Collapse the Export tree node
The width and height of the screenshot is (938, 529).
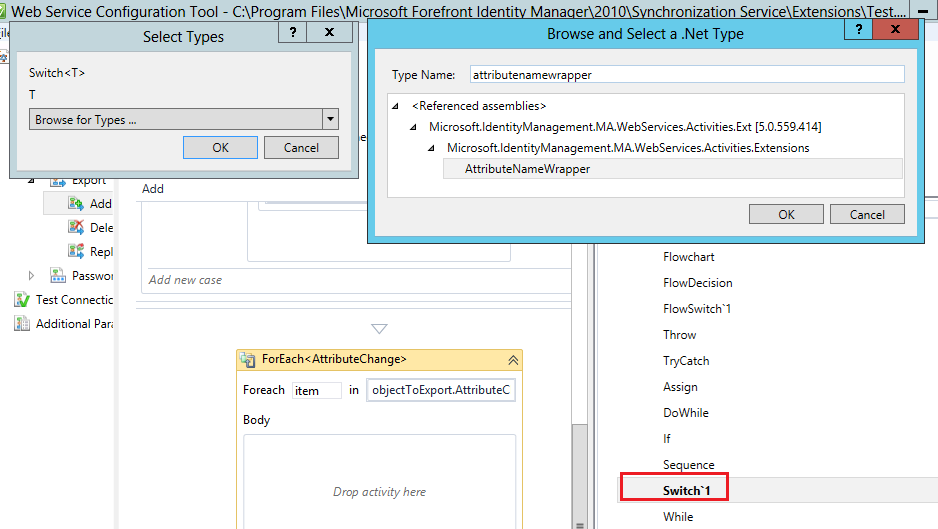pyautogui.click(x=32, y=181)
